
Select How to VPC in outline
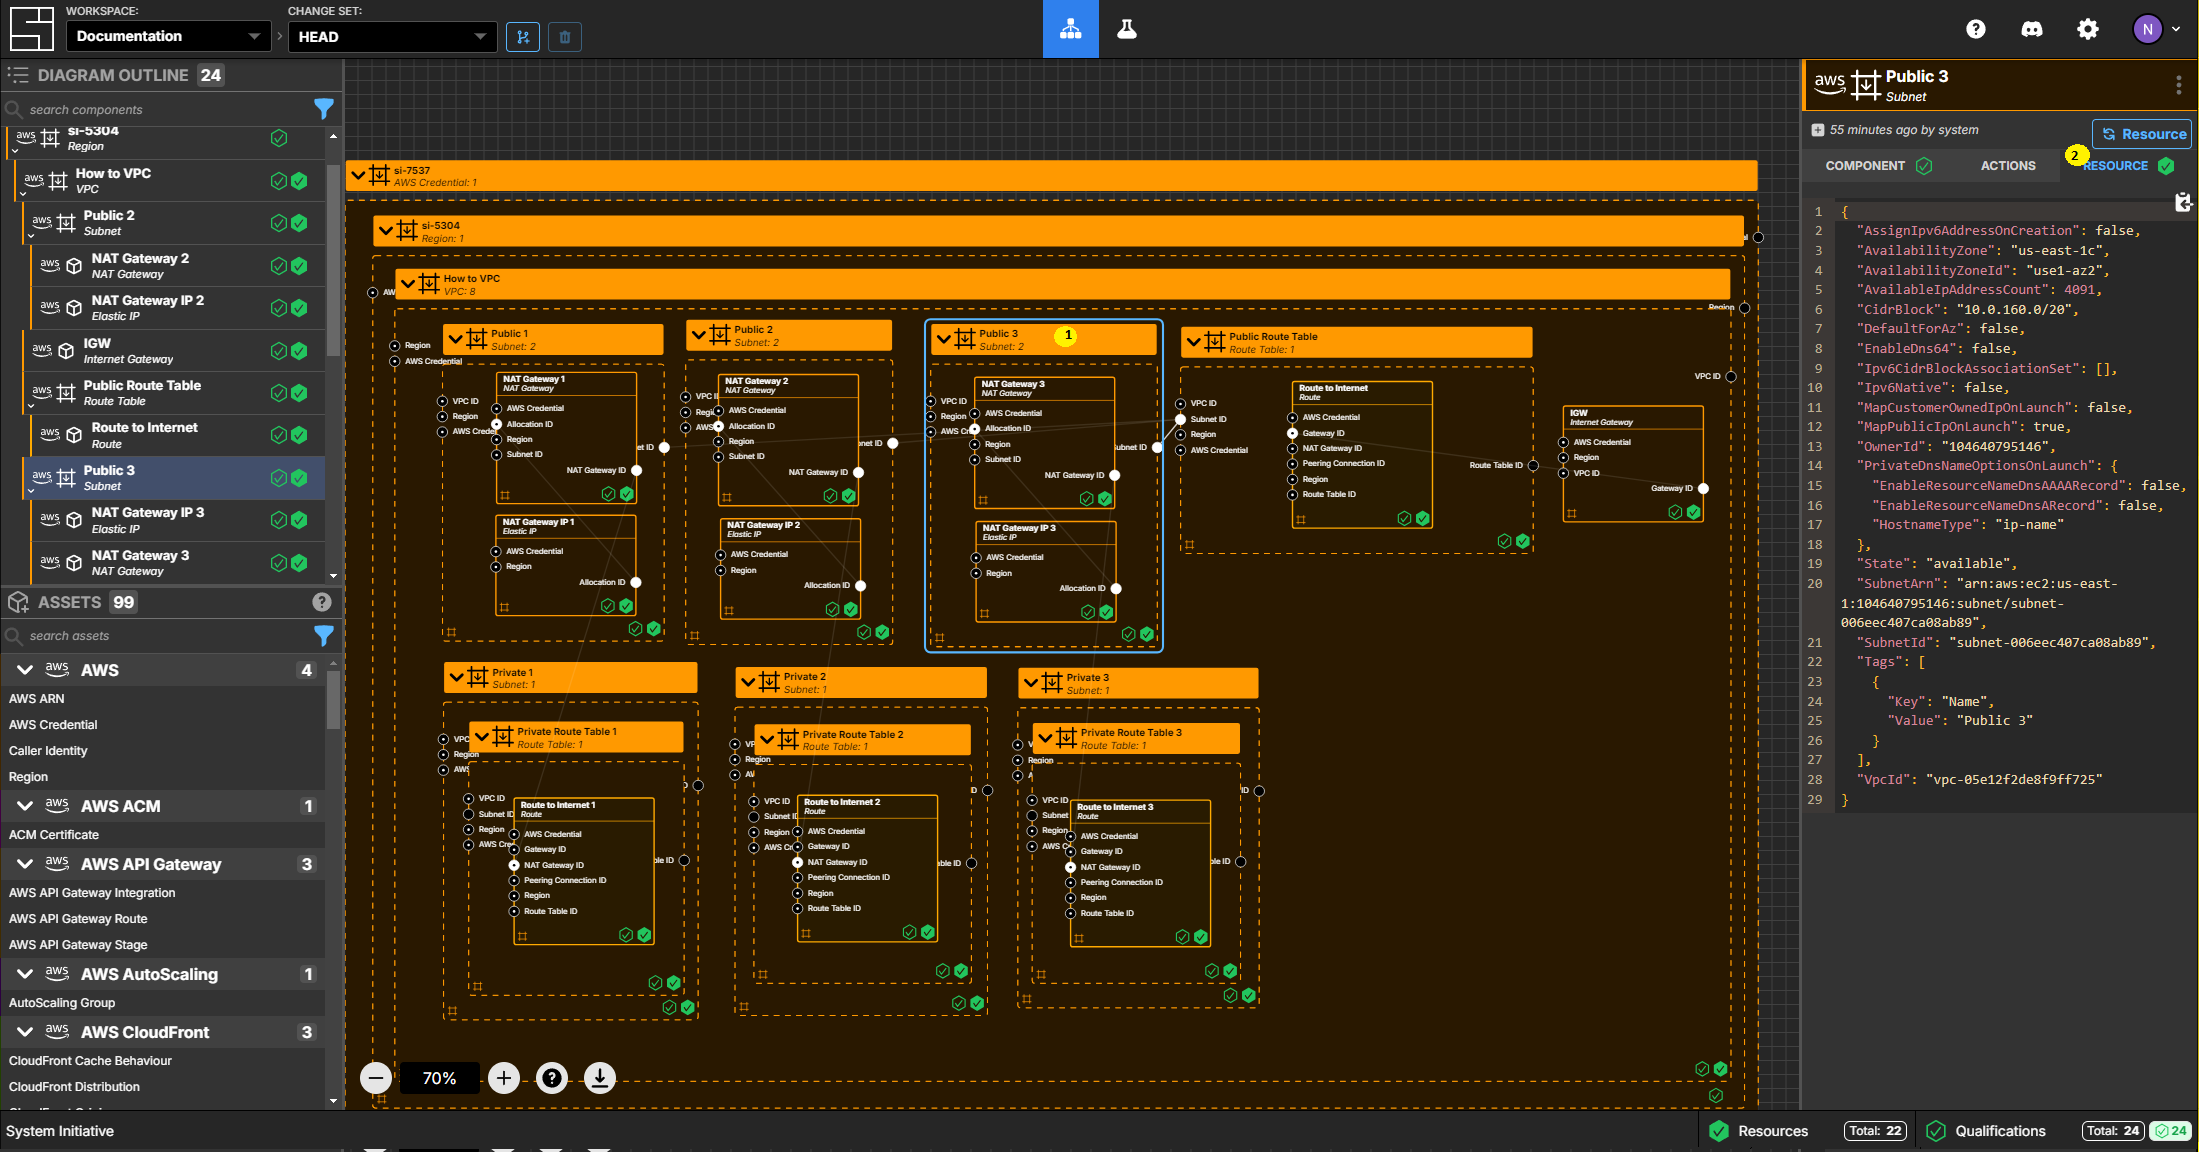168,181
